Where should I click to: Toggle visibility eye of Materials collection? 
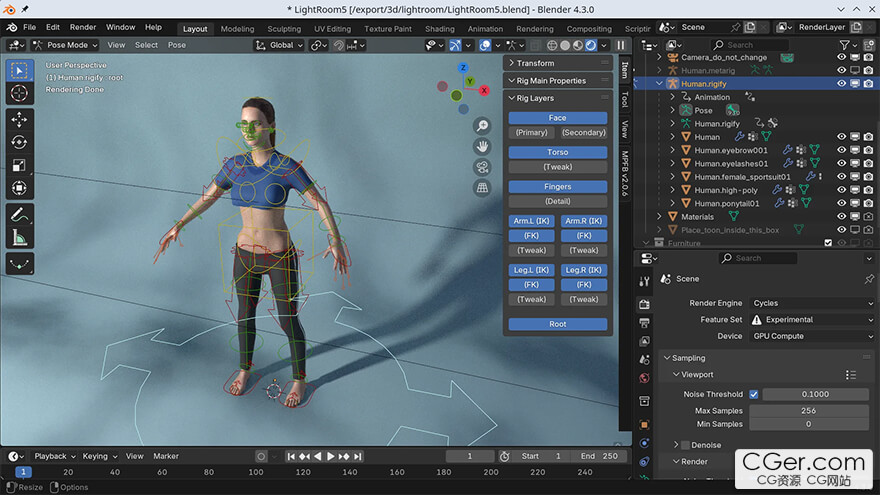841,217
